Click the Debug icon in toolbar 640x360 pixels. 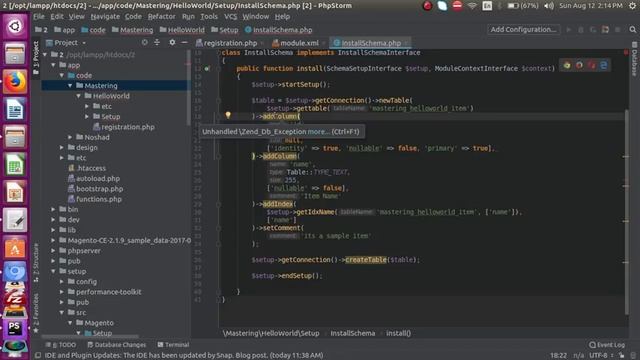point(581,29)
